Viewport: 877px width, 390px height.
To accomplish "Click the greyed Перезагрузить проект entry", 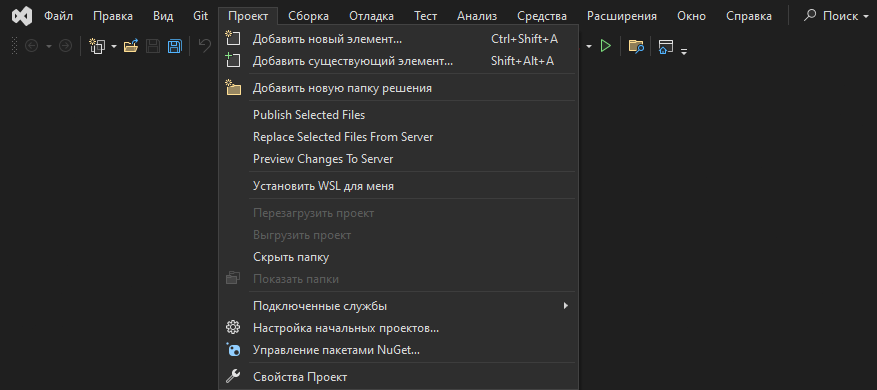I will click(398, 213).
